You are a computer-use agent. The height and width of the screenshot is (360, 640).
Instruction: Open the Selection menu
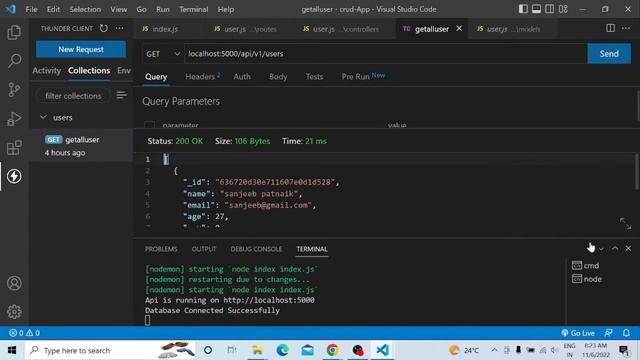coord(85,9)
